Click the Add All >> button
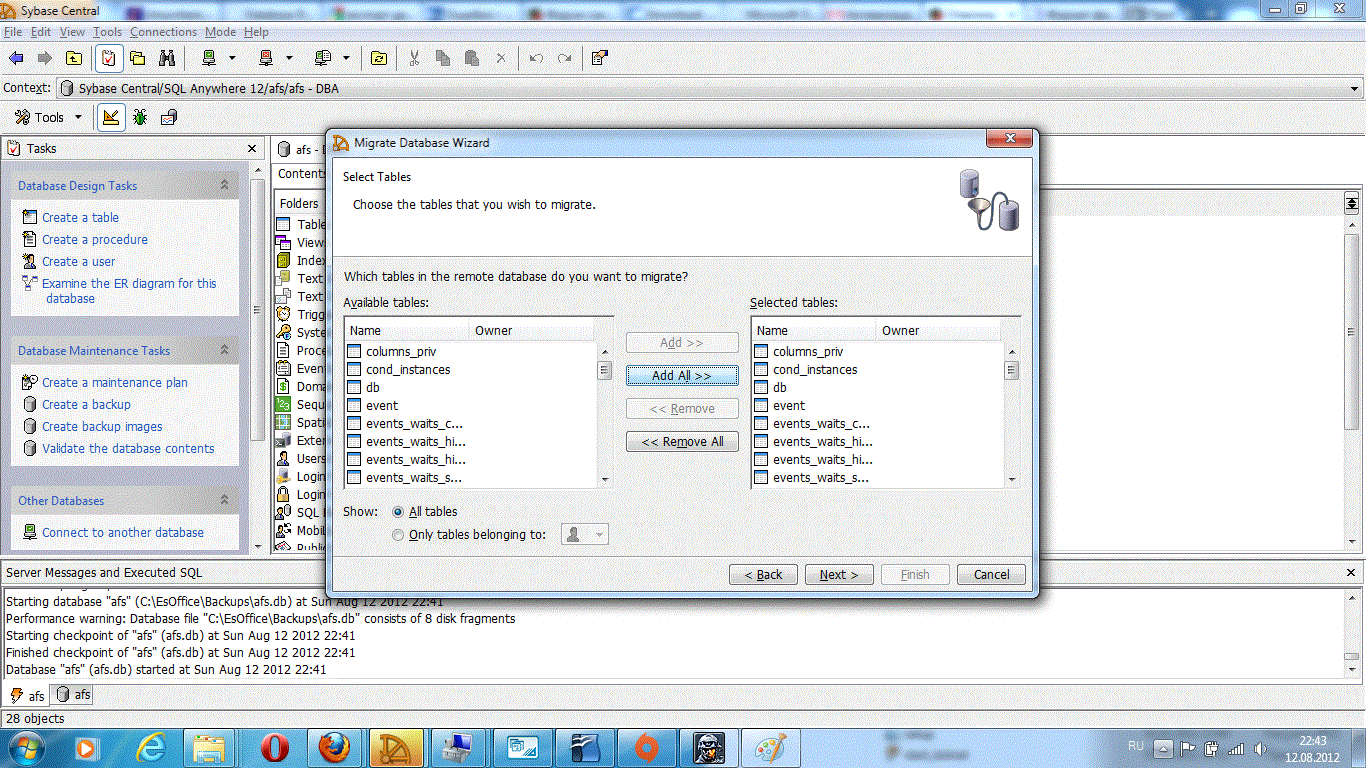Image resolution: width=1366 pixels, height=768 pixels. (682, 375)
